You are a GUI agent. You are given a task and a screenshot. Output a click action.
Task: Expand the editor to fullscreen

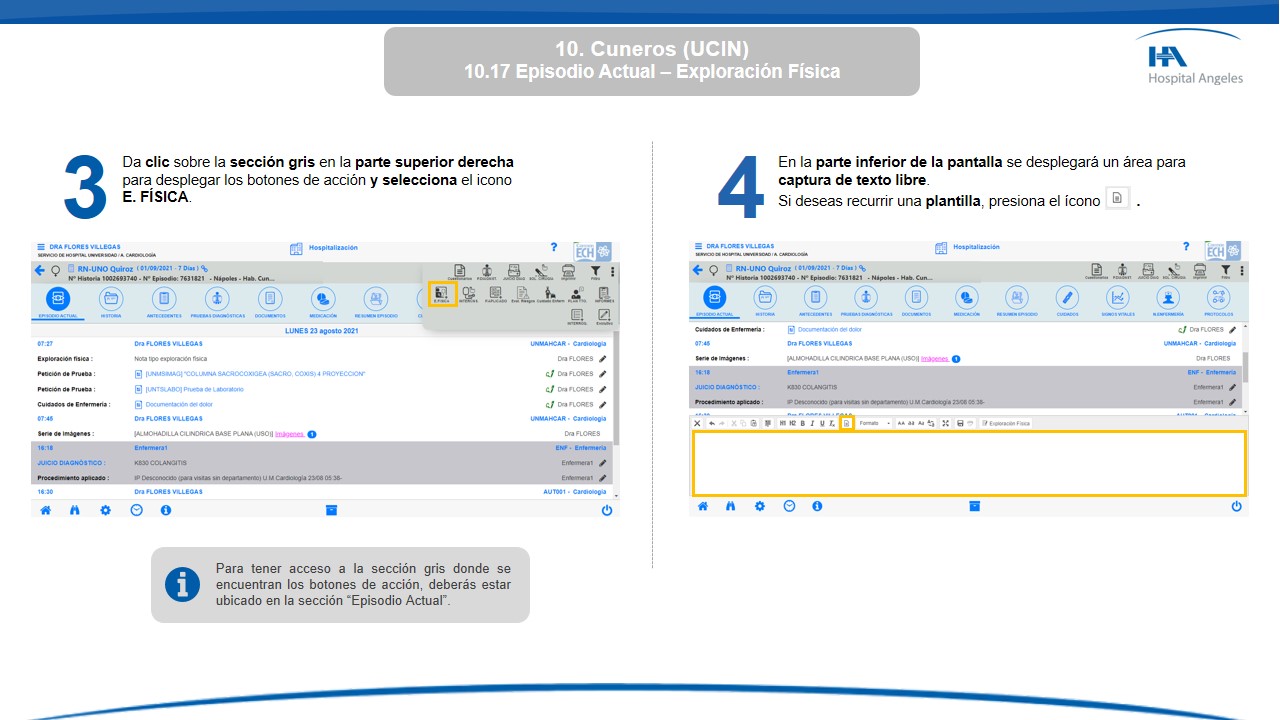coord(945,423)
